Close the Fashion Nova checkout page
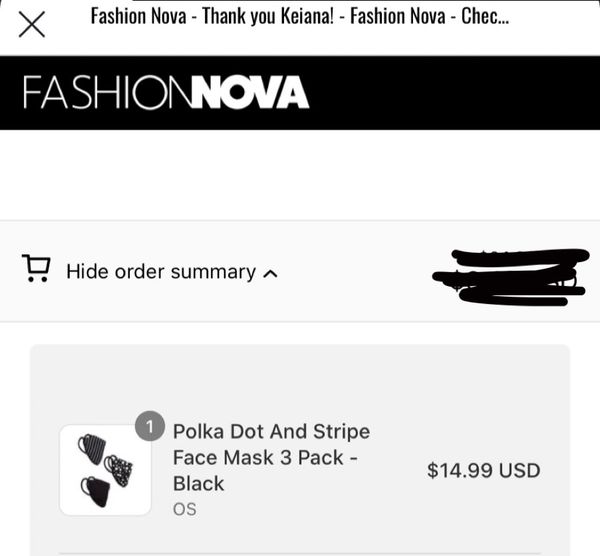 click(x=32, y=25)
